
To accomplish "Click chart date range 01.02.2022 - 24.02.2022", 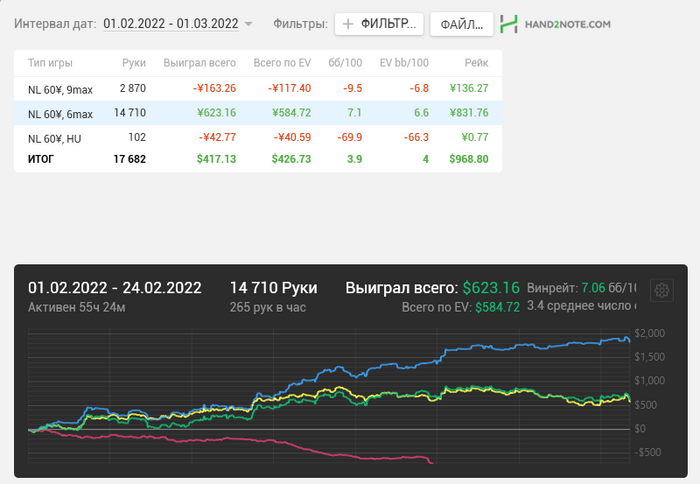I will coord(115,288).
